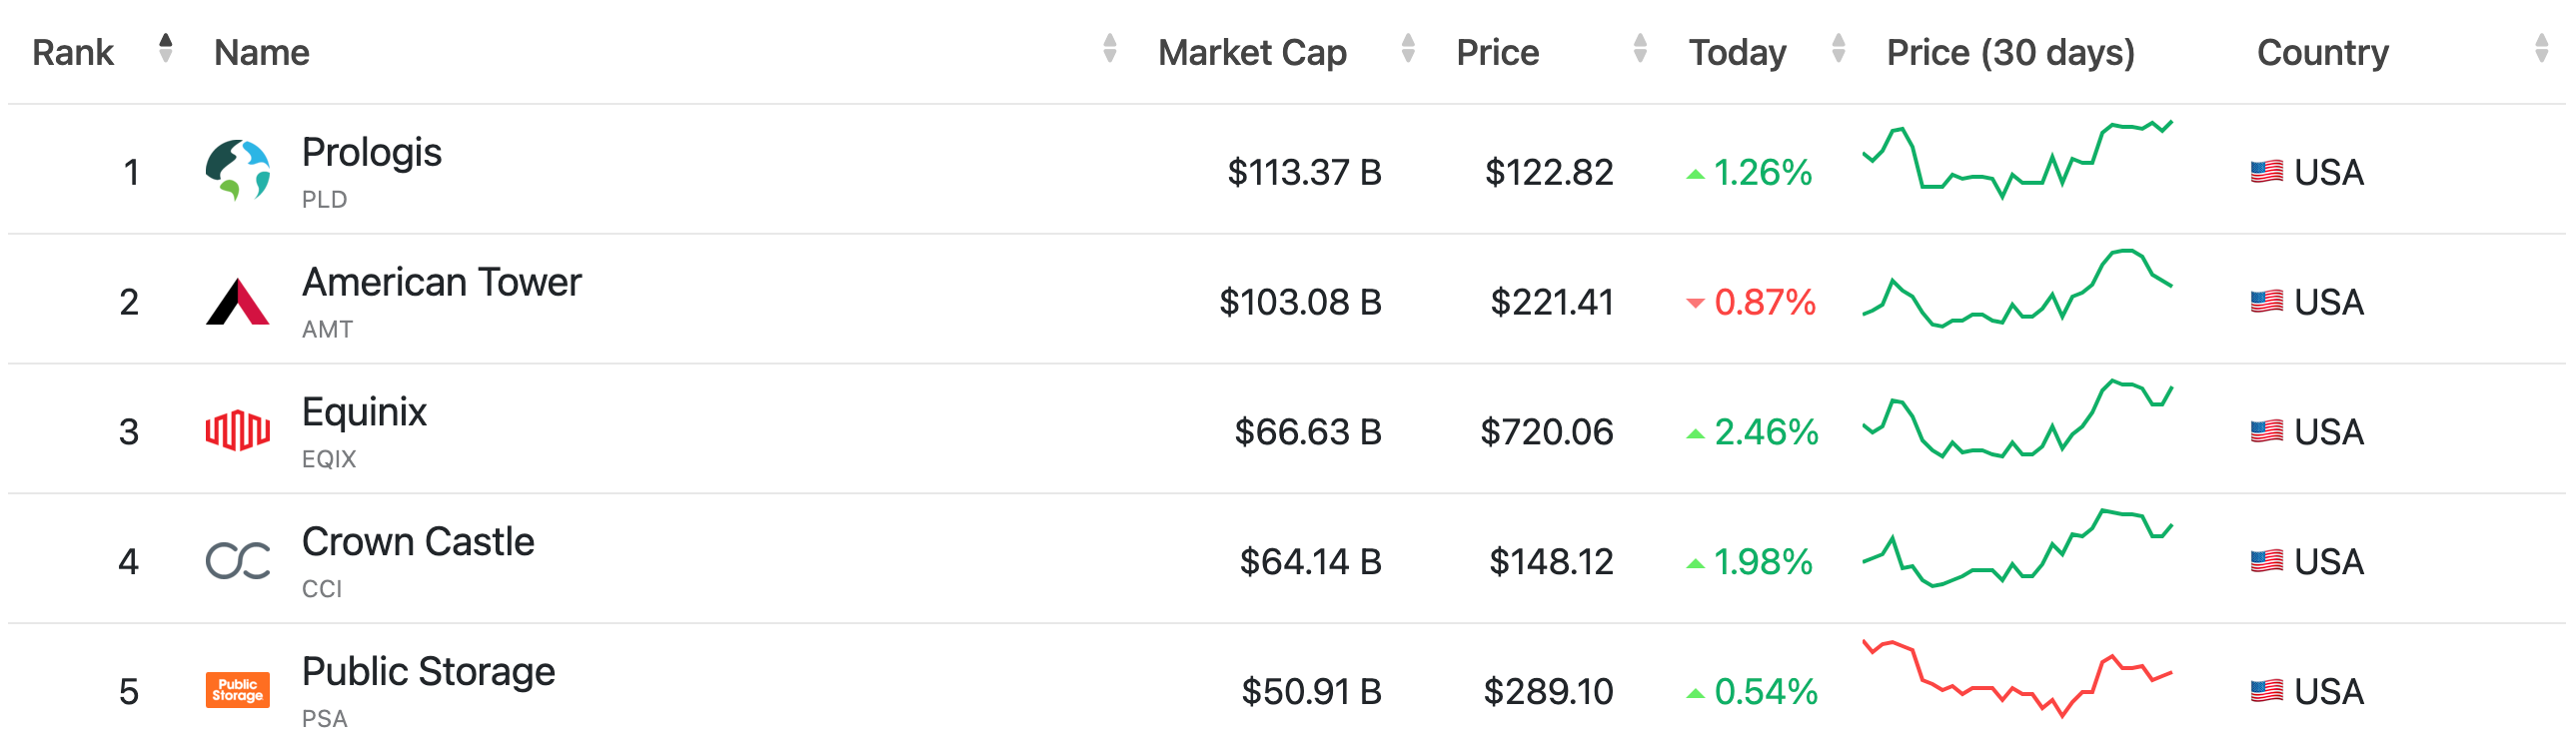Screen dimensions: 2576x743
Task: Click the Prologis 30-day price sparkline
Action: [x=2016, y=162]
